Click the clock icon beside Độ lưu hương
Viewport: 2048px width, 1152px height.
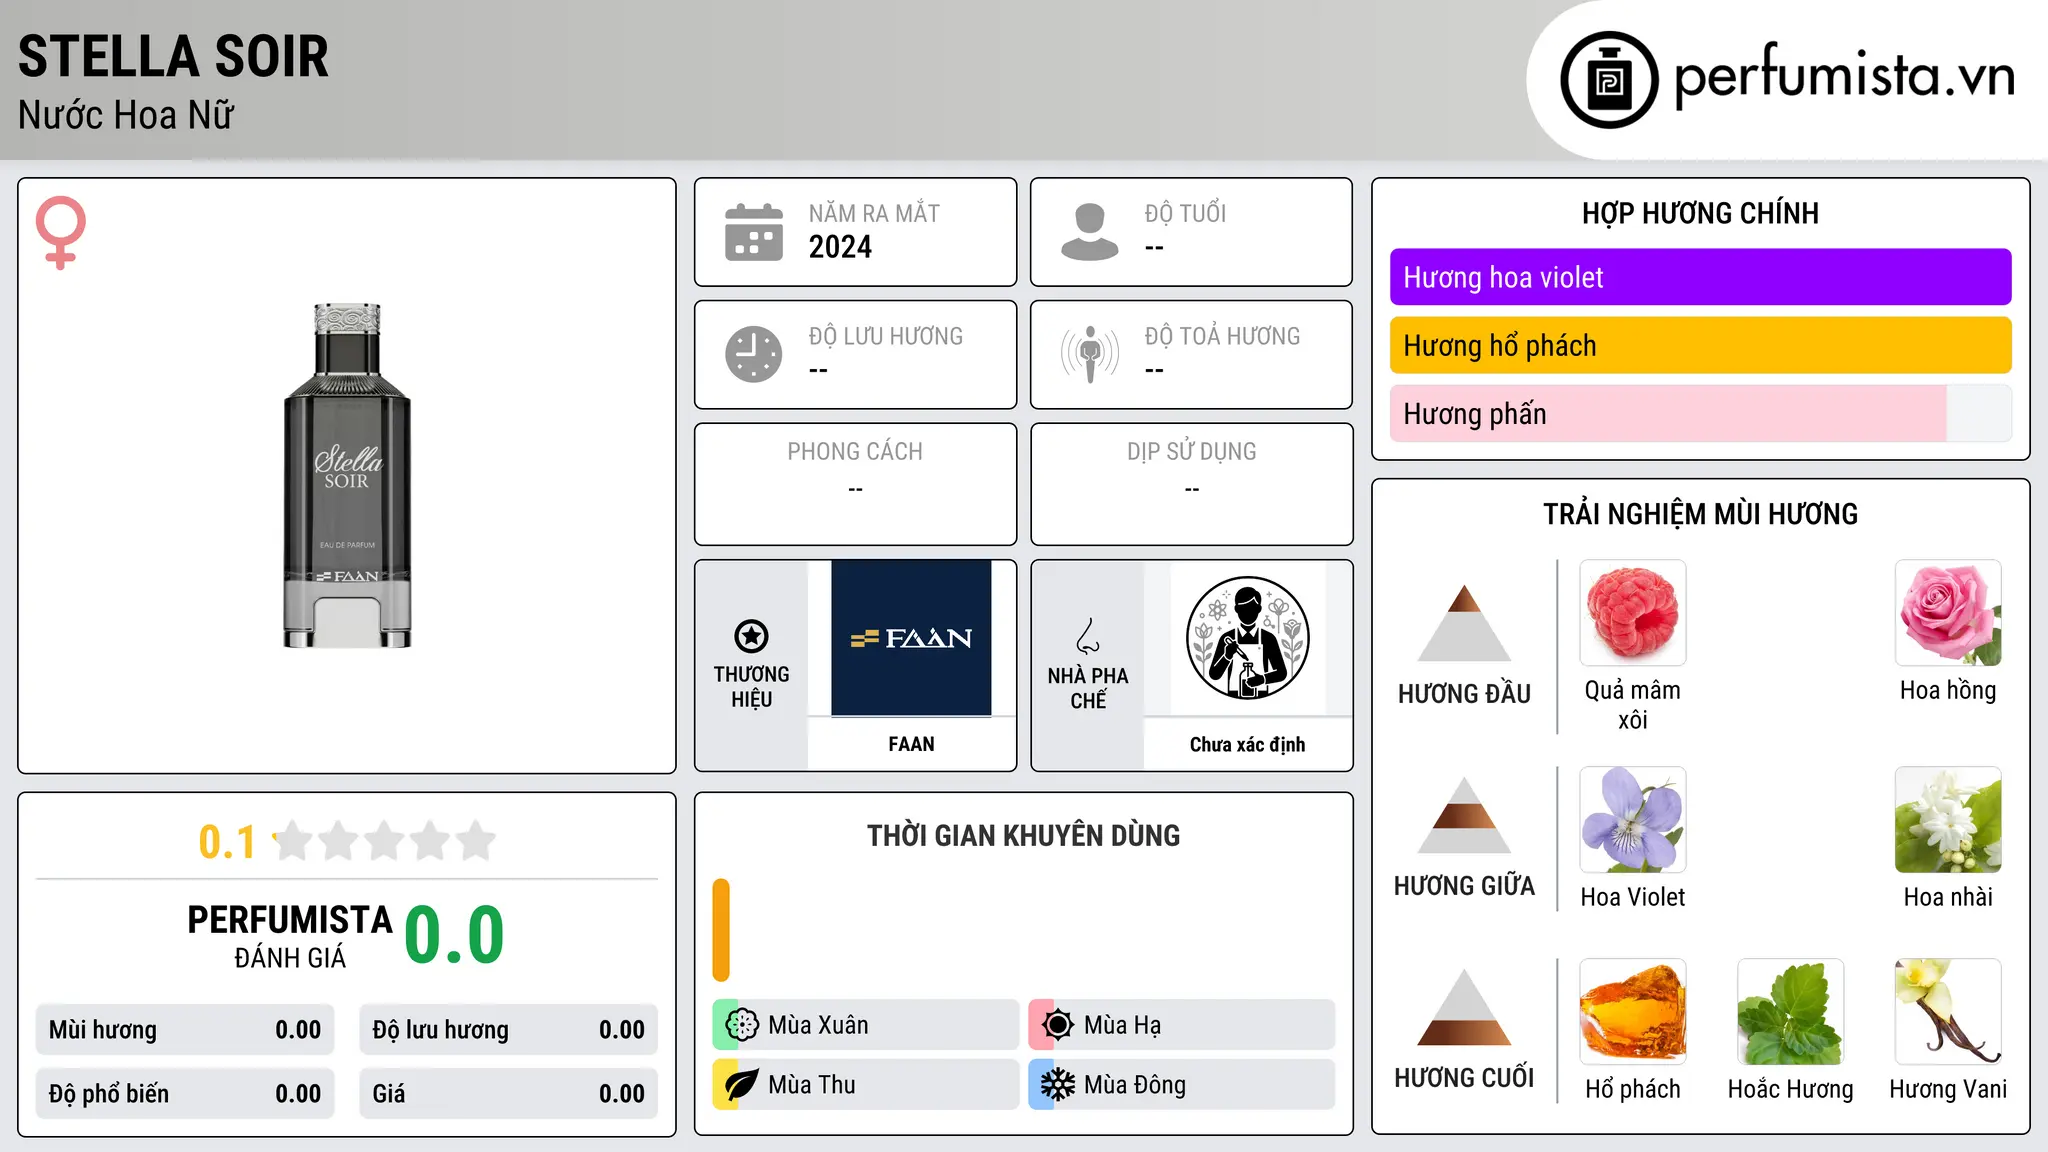pyautogui.click(x=754, y=354)
